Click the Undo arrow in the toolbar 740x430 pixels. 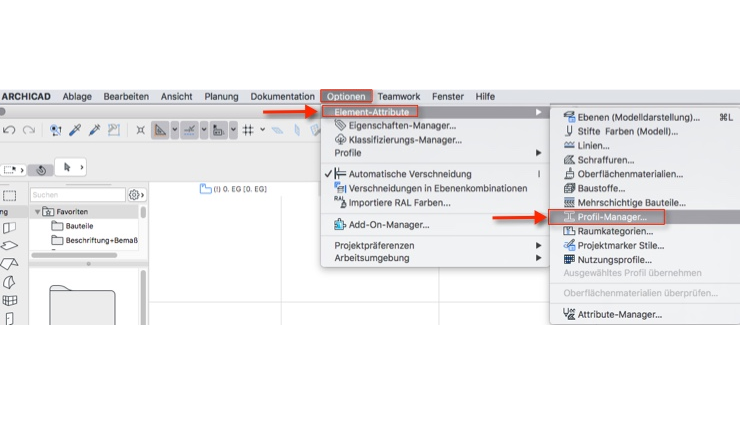9,130
